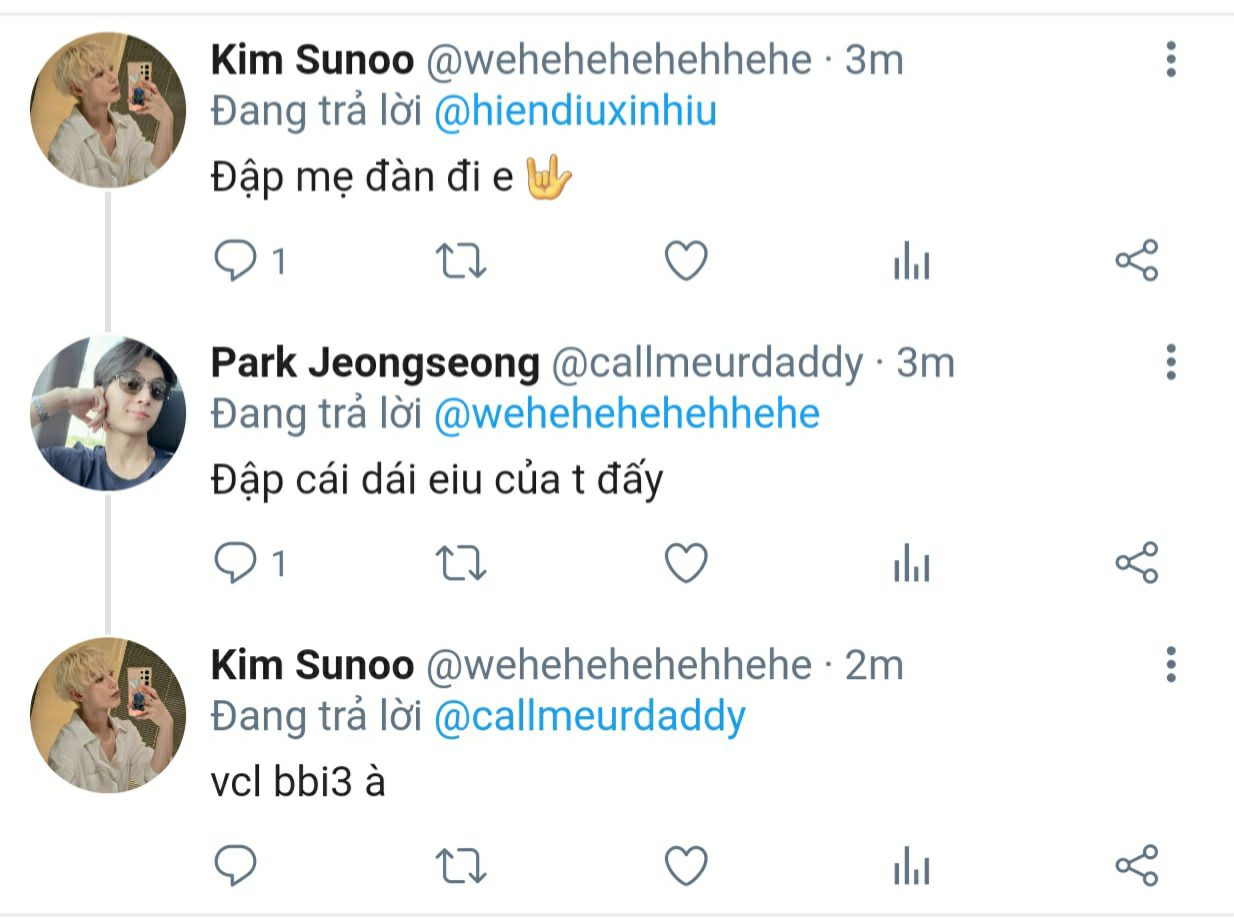This screenshot has width=1234, height=924.
Task: Retweet the first Kim Sunoo tweet
Action: 462,262
